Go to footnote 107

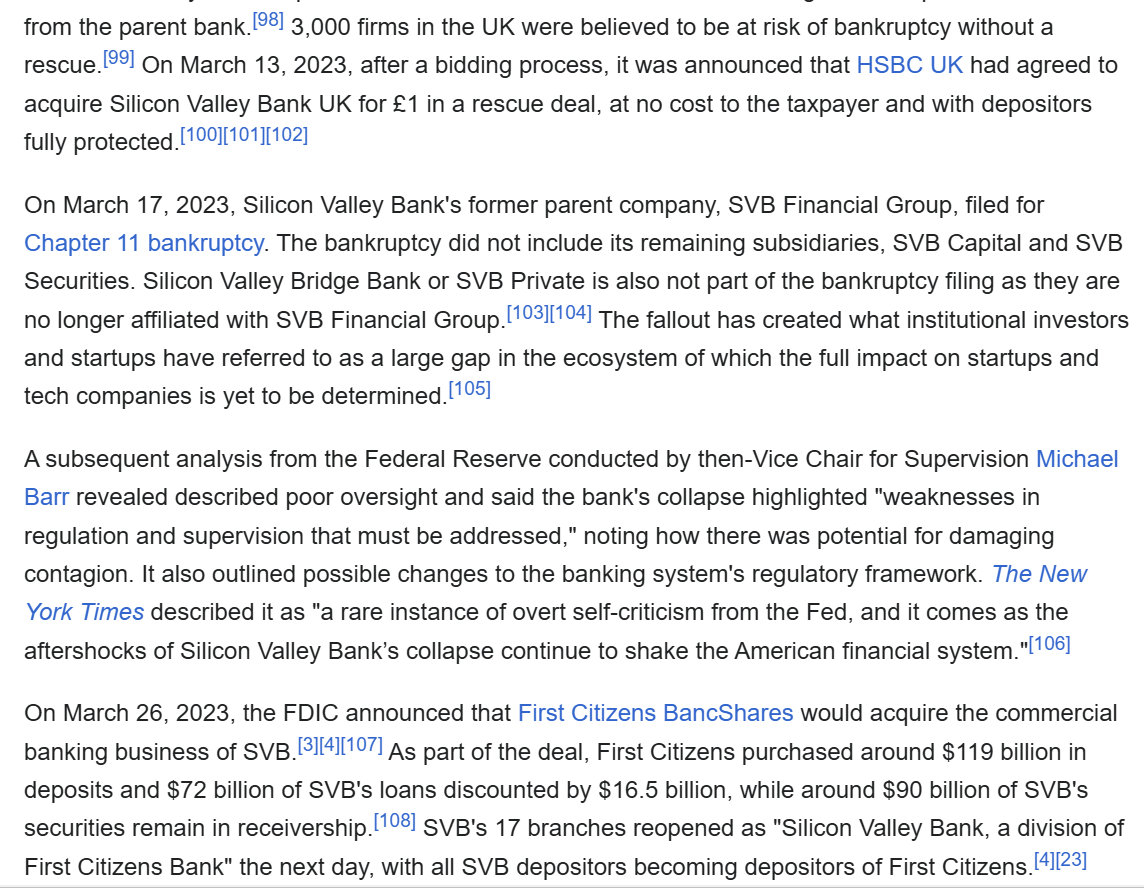pyautogui.click(x=361, y=745)
